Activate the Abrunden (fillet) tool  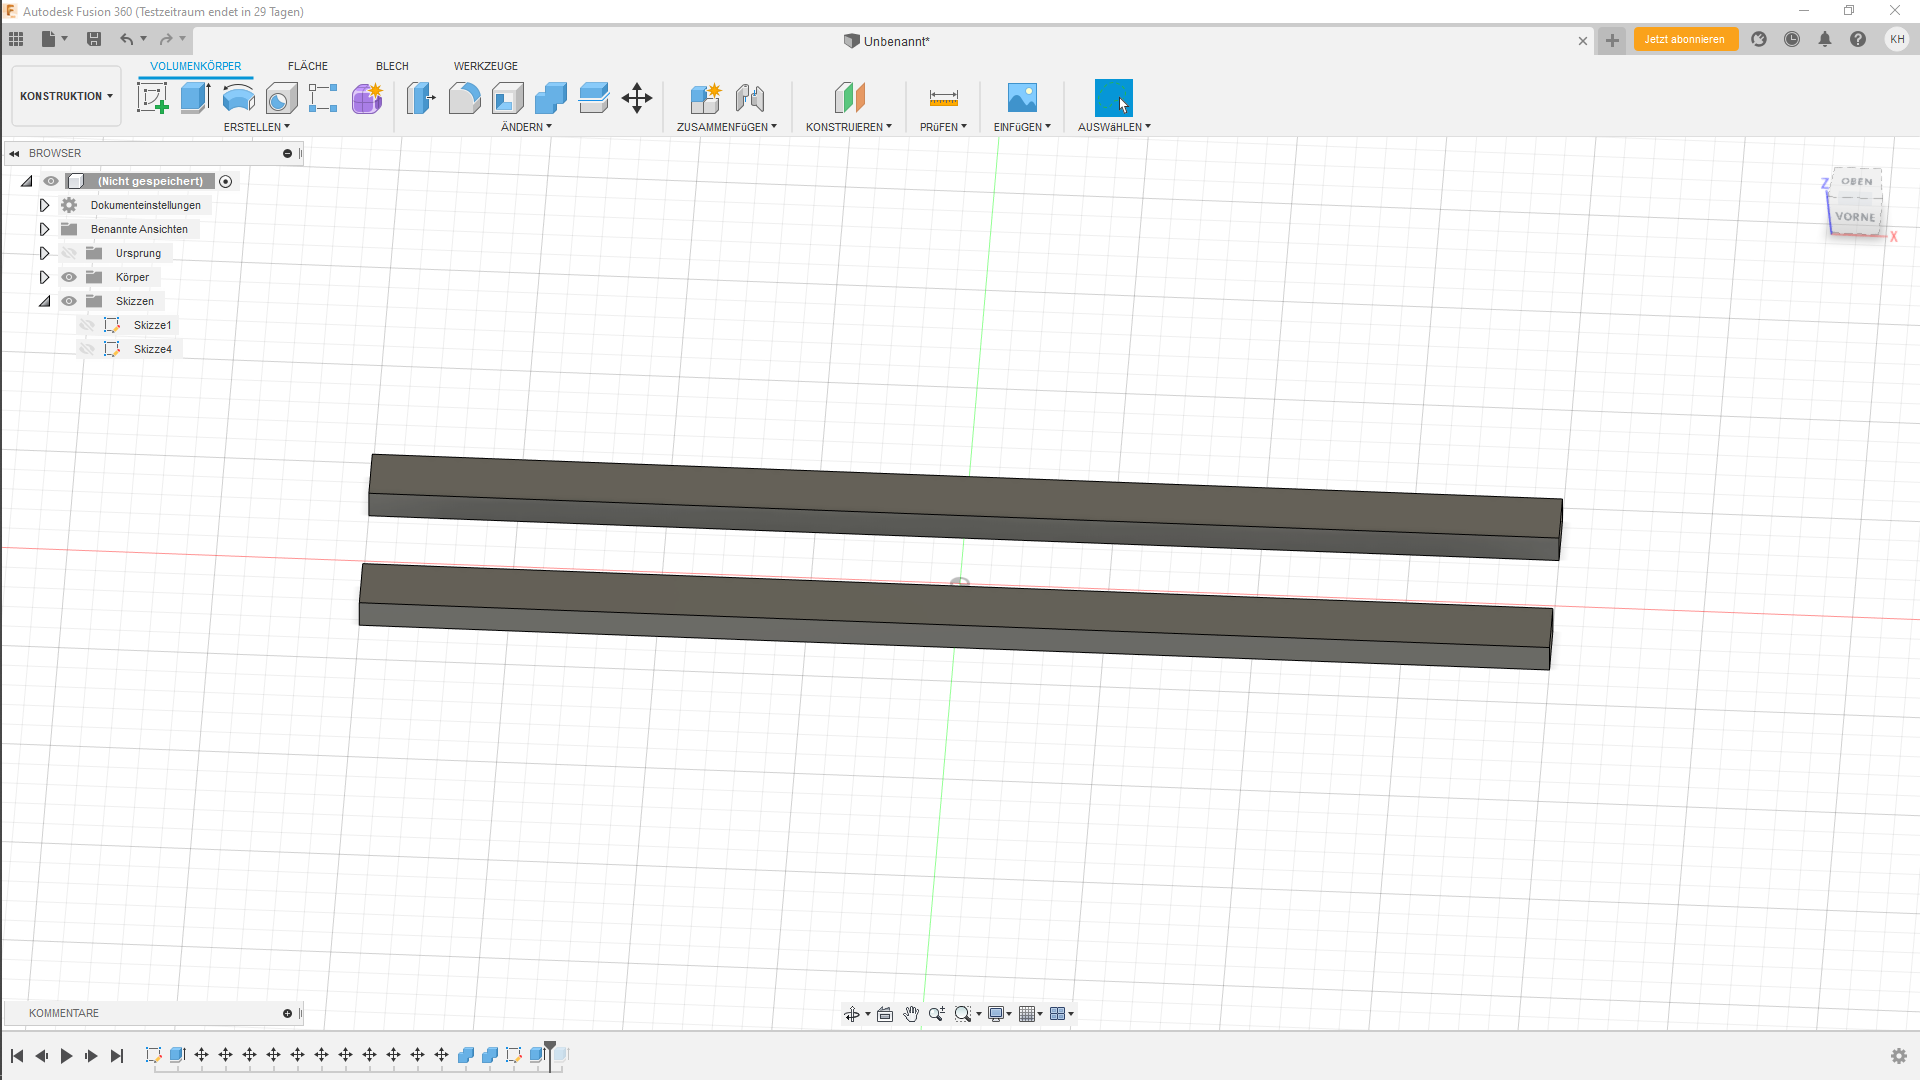point(464,97)
